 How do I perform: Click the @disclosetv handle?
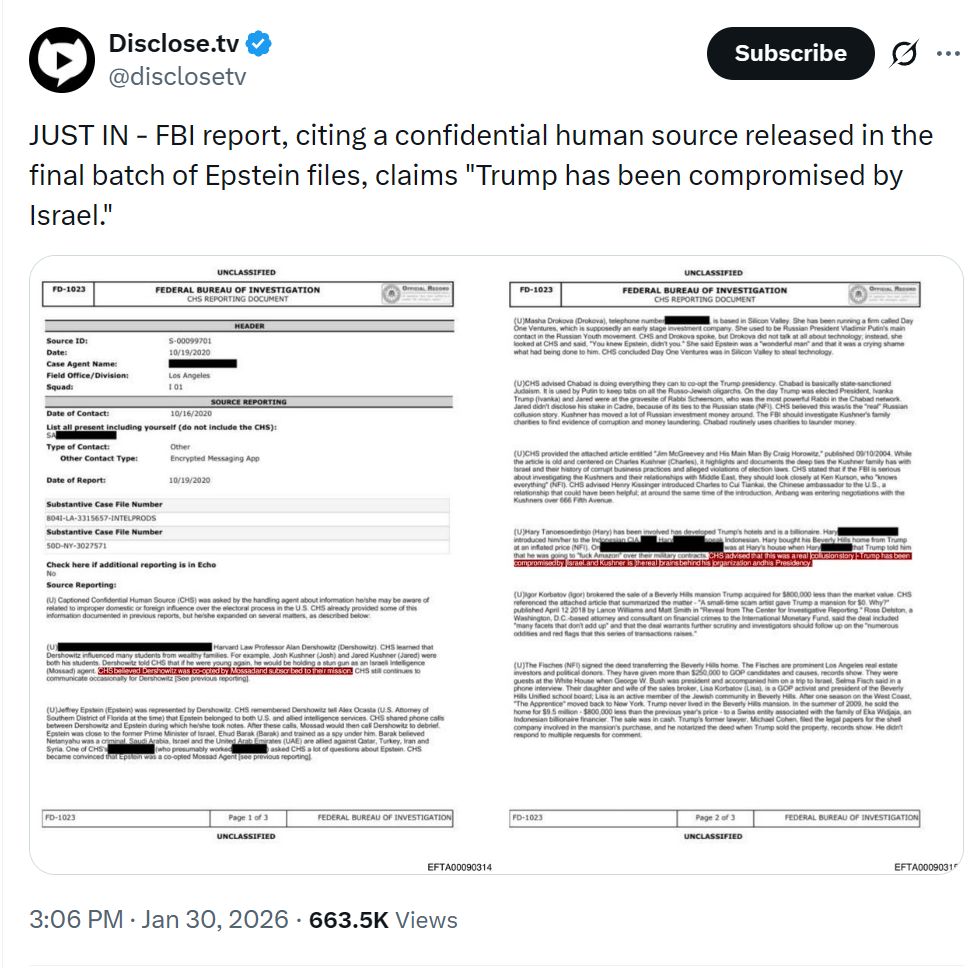176,76
